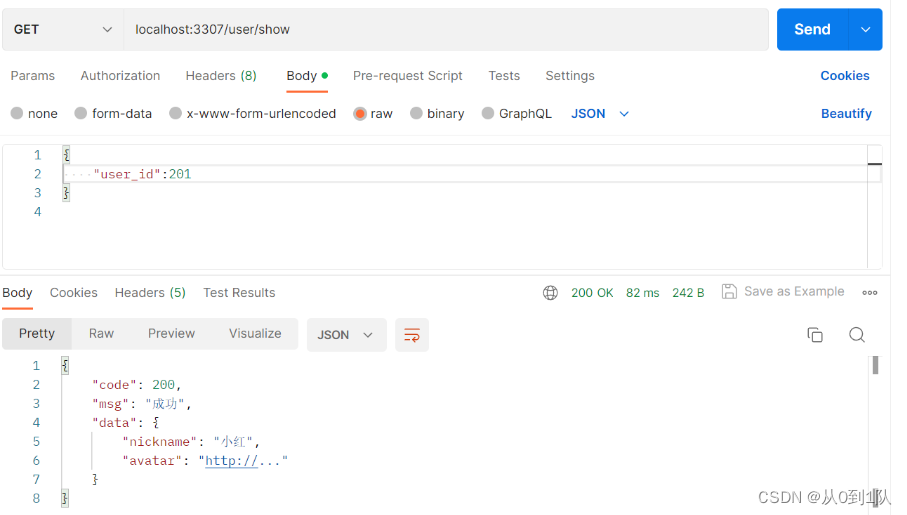907x515 pixels.
Task: Switch to the Tests tab
Action: point(504,76)
